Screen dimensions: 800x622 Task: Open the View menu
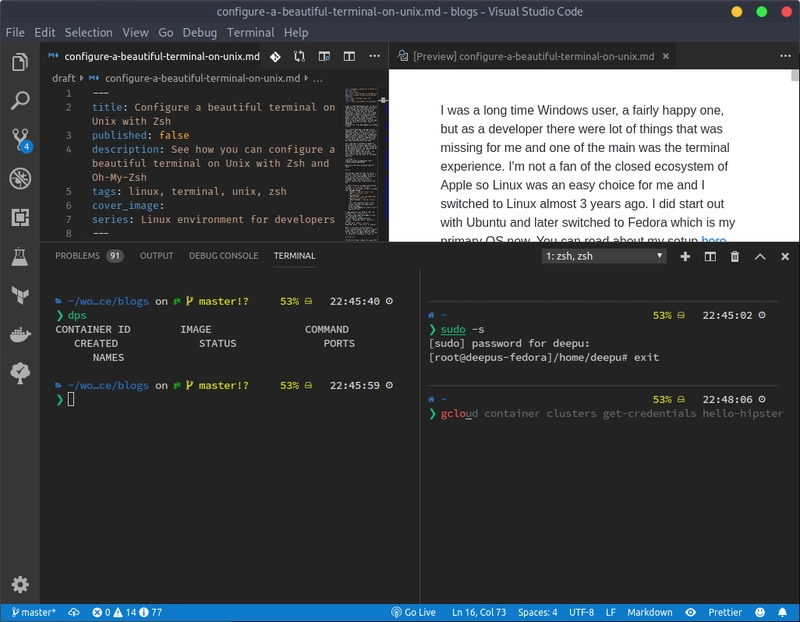135,33
